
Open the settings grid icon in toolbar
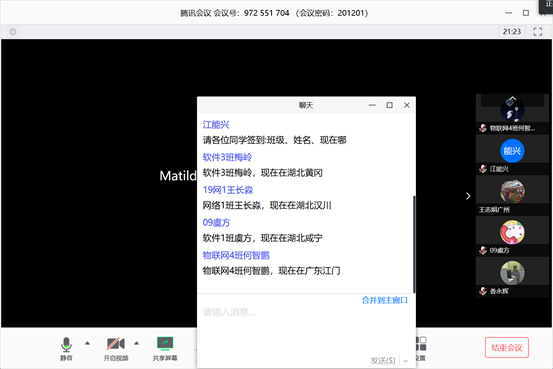click(421, 344)
